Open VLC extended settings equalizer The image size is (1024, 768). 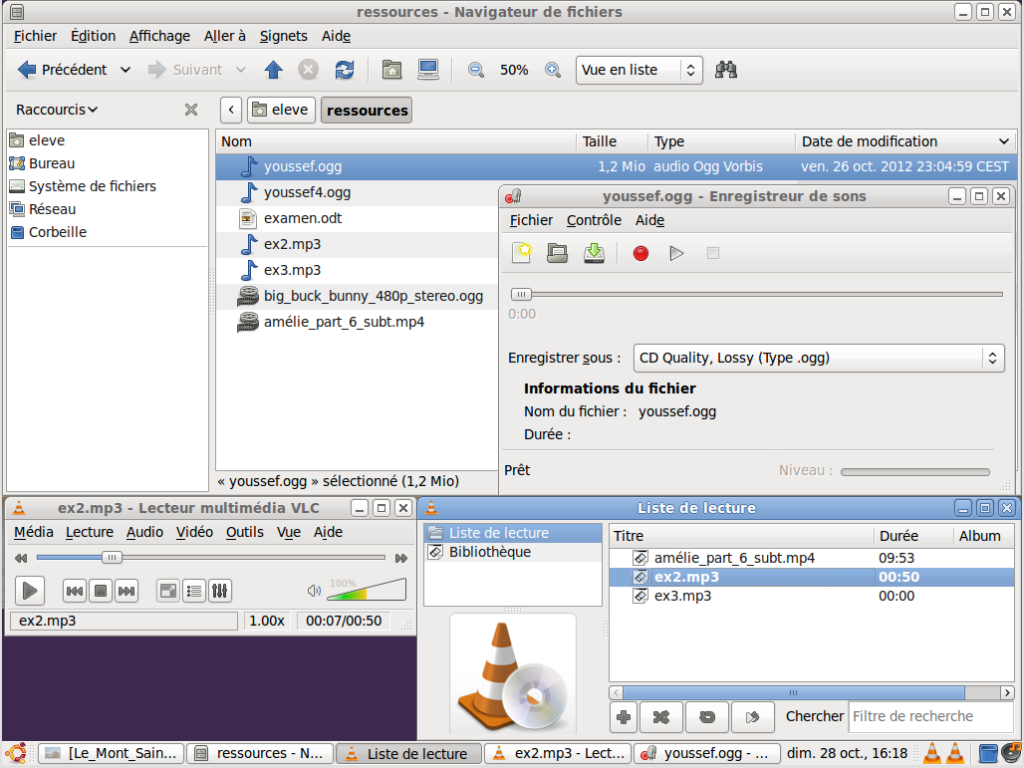(x=219, y=590)
